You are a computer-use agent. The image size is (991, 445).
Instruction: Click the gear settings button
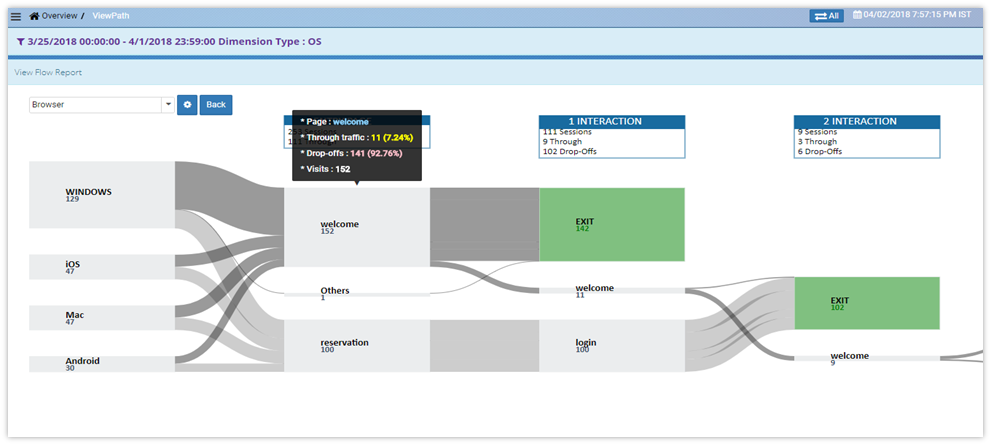pos(187,105)
